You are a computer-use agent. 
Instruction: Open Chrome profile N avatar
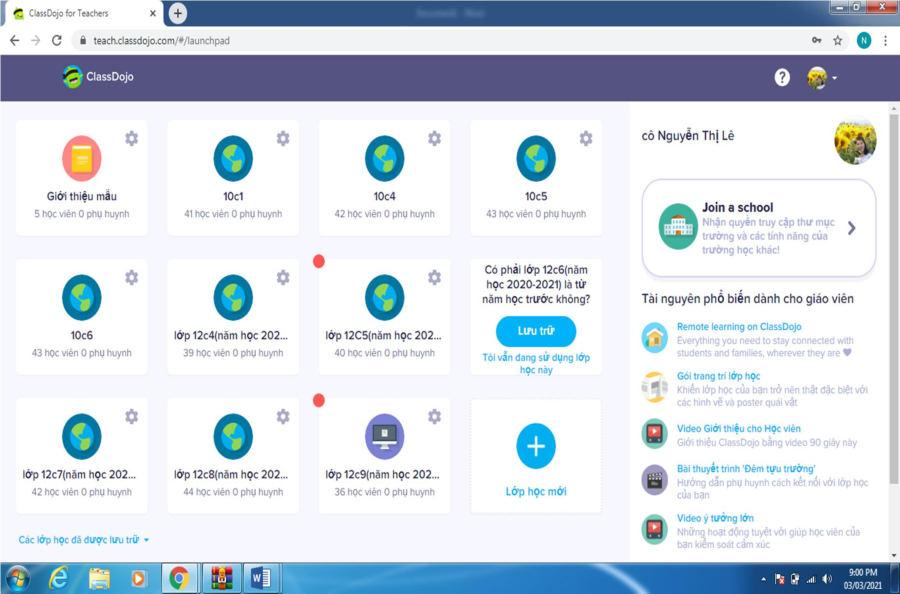click(864, 40)
